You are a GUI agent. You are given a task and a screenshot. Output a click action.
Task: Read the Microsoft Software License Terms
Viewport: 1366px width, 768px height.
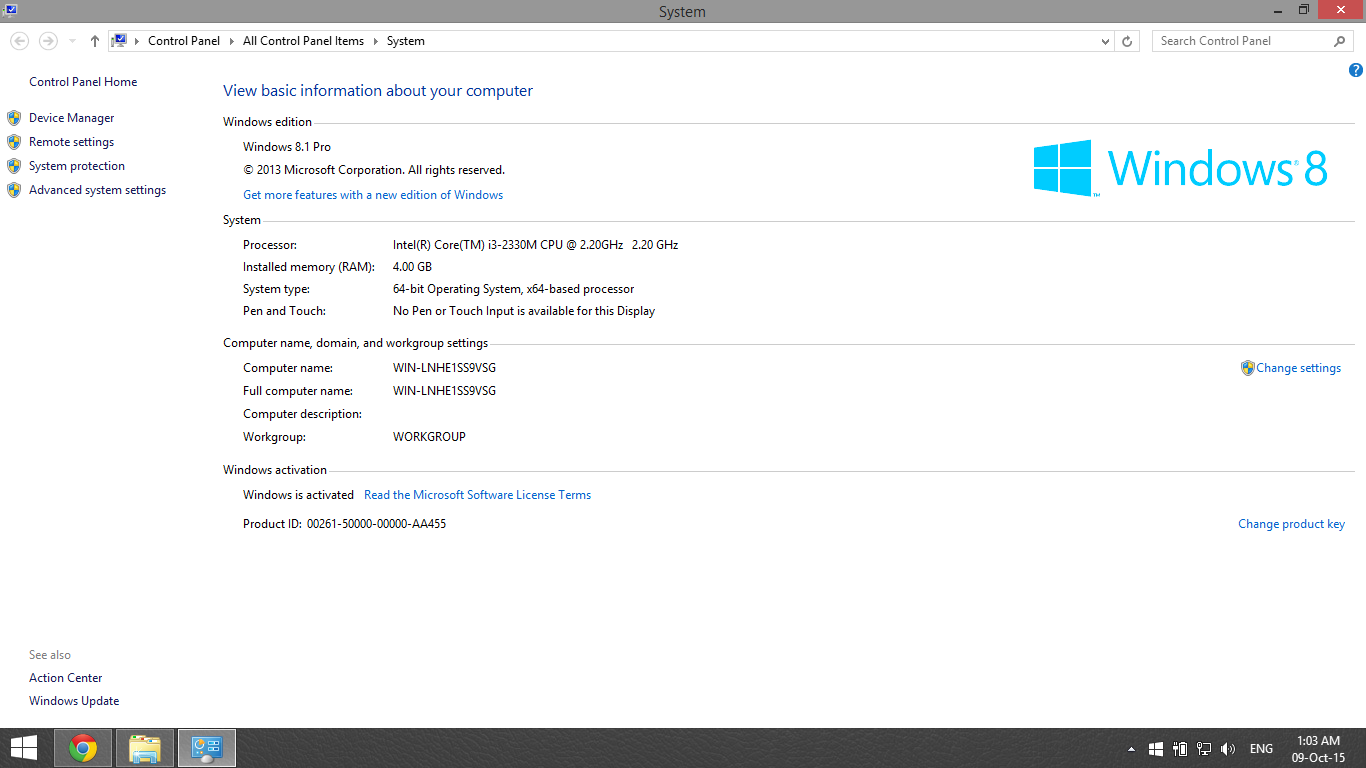[x=477, y=495]
